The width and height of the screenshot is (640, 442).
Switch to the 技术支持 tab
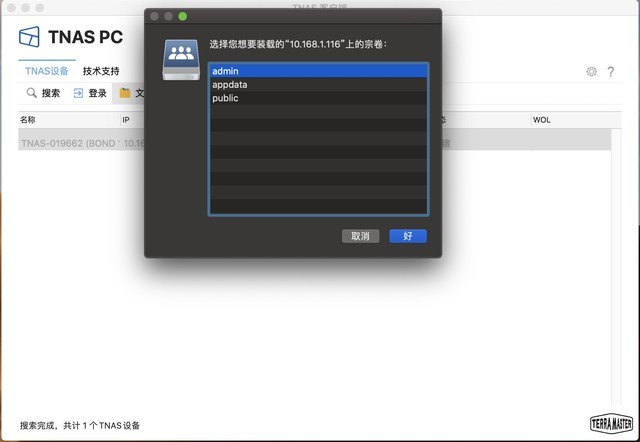[x=101, y=71]
